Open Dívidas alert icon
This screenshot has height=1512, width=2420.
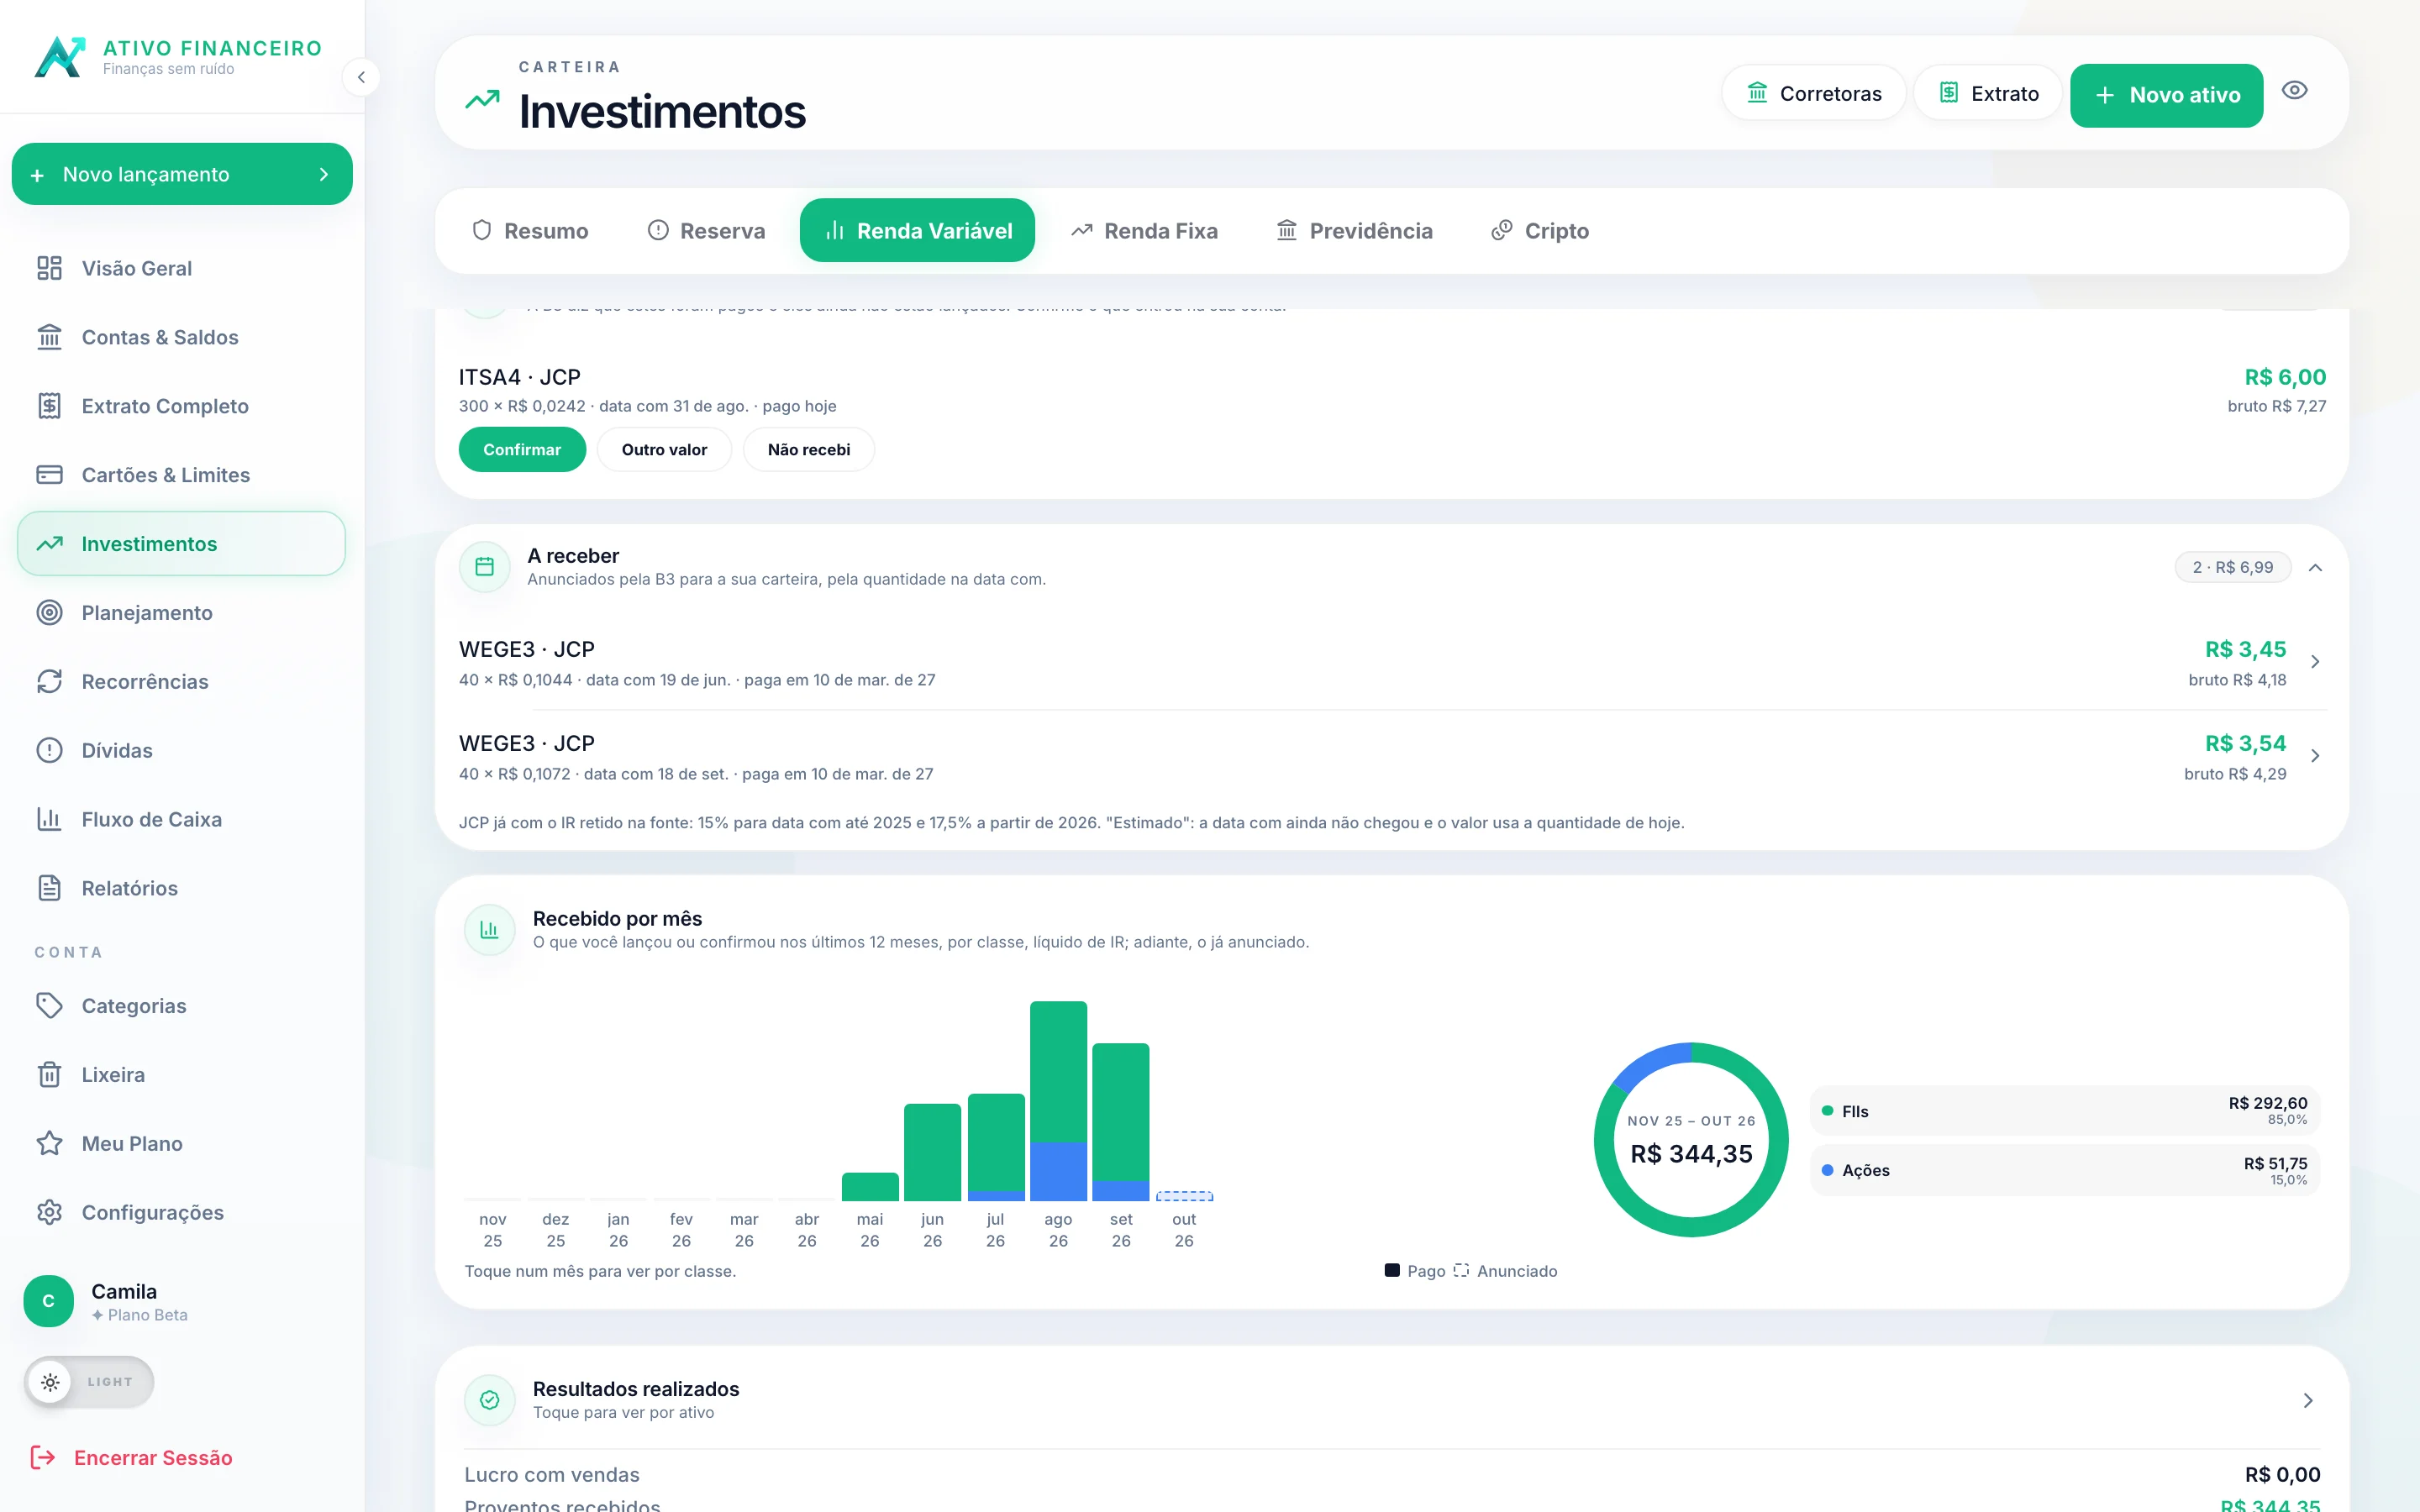tap(49, 751)
